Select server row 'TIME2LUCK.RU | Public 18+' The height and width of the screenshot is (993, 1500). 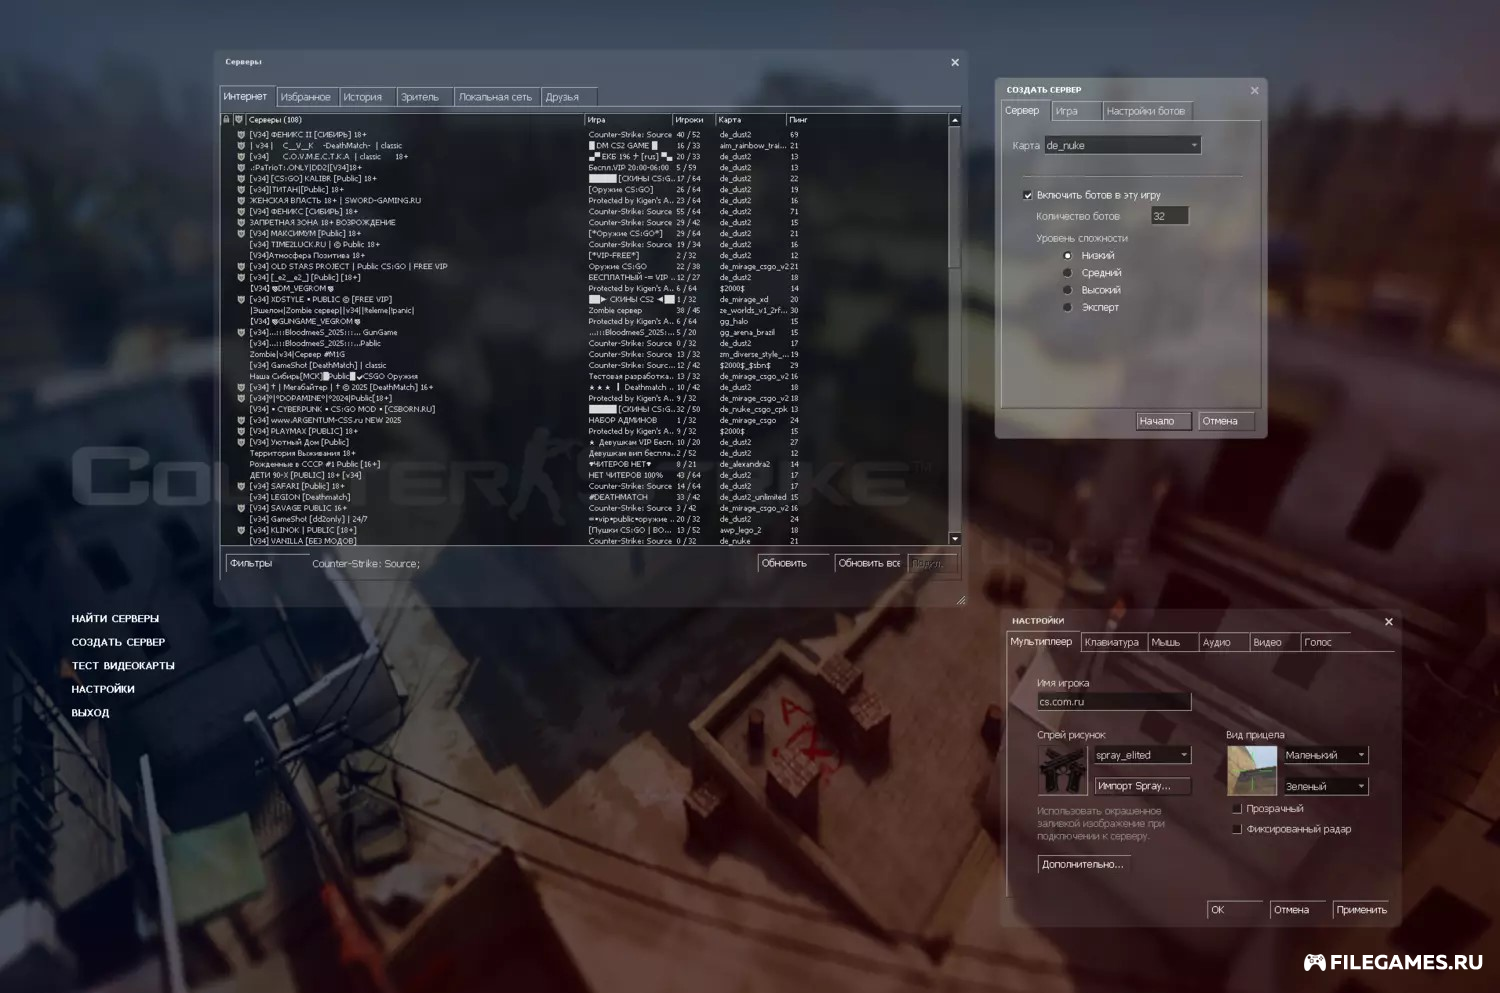[584, 244]
